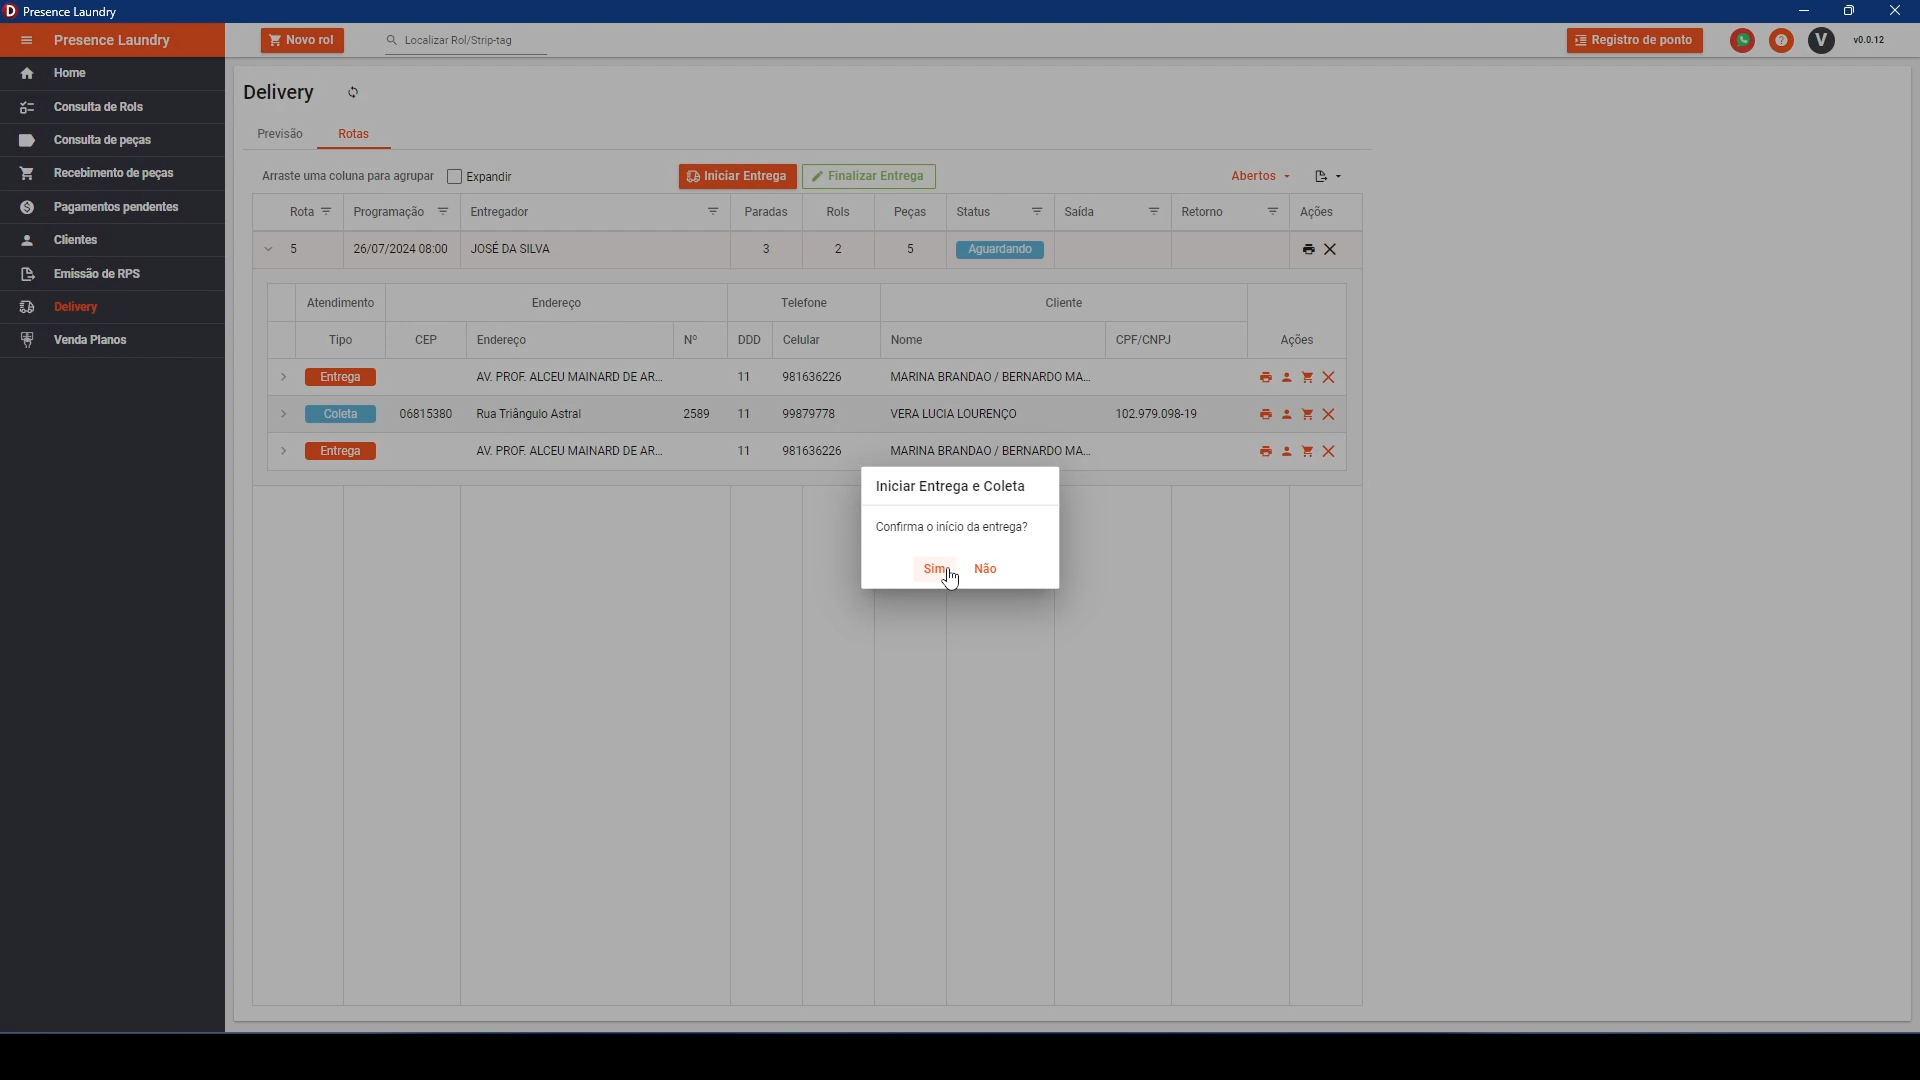Click the JOSÉ DA SILVA entregador cell
This screenshot has width=1920, height=1080.
(596, 250)
